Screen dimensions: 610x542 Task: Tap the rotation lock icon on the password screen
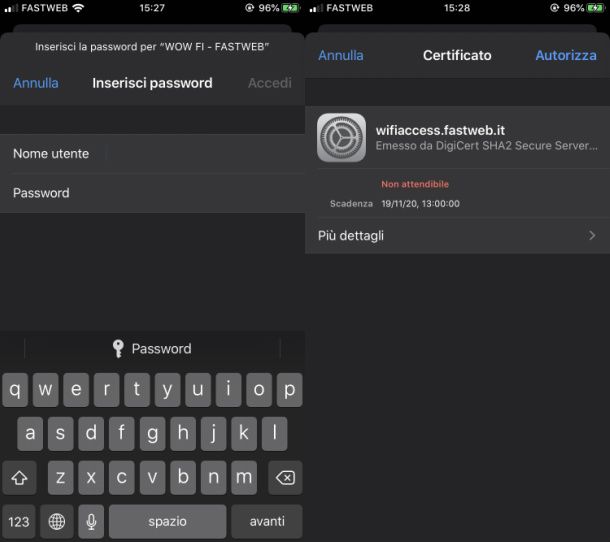[249, 8]
